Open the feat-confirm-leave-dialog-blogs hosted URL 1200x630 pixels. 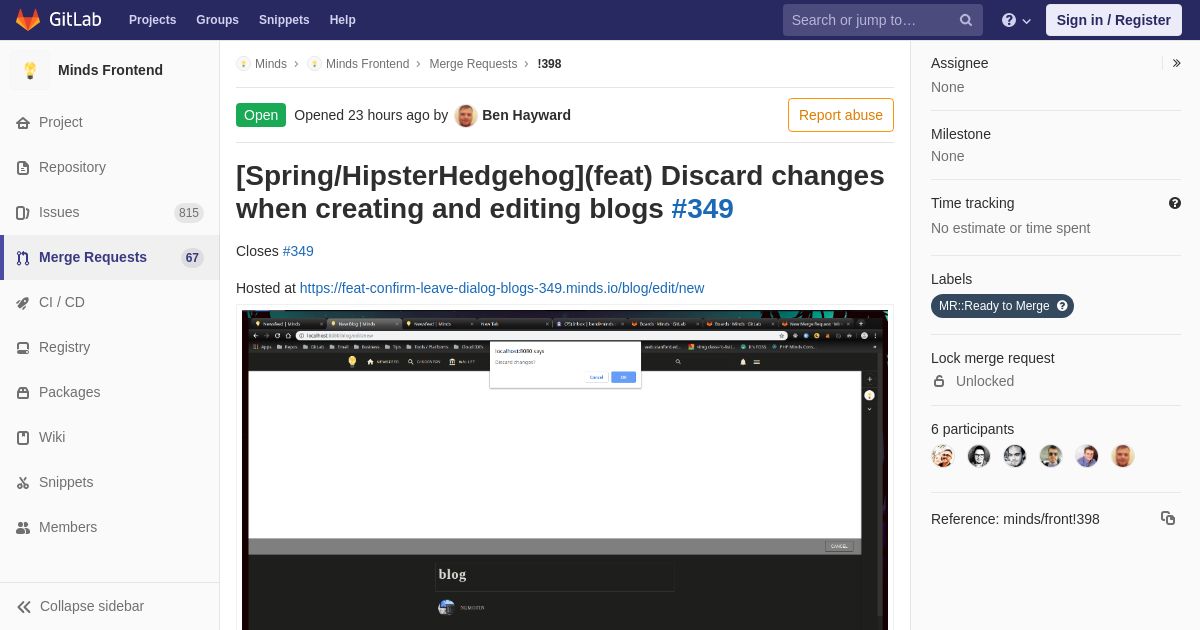point(502,288)
